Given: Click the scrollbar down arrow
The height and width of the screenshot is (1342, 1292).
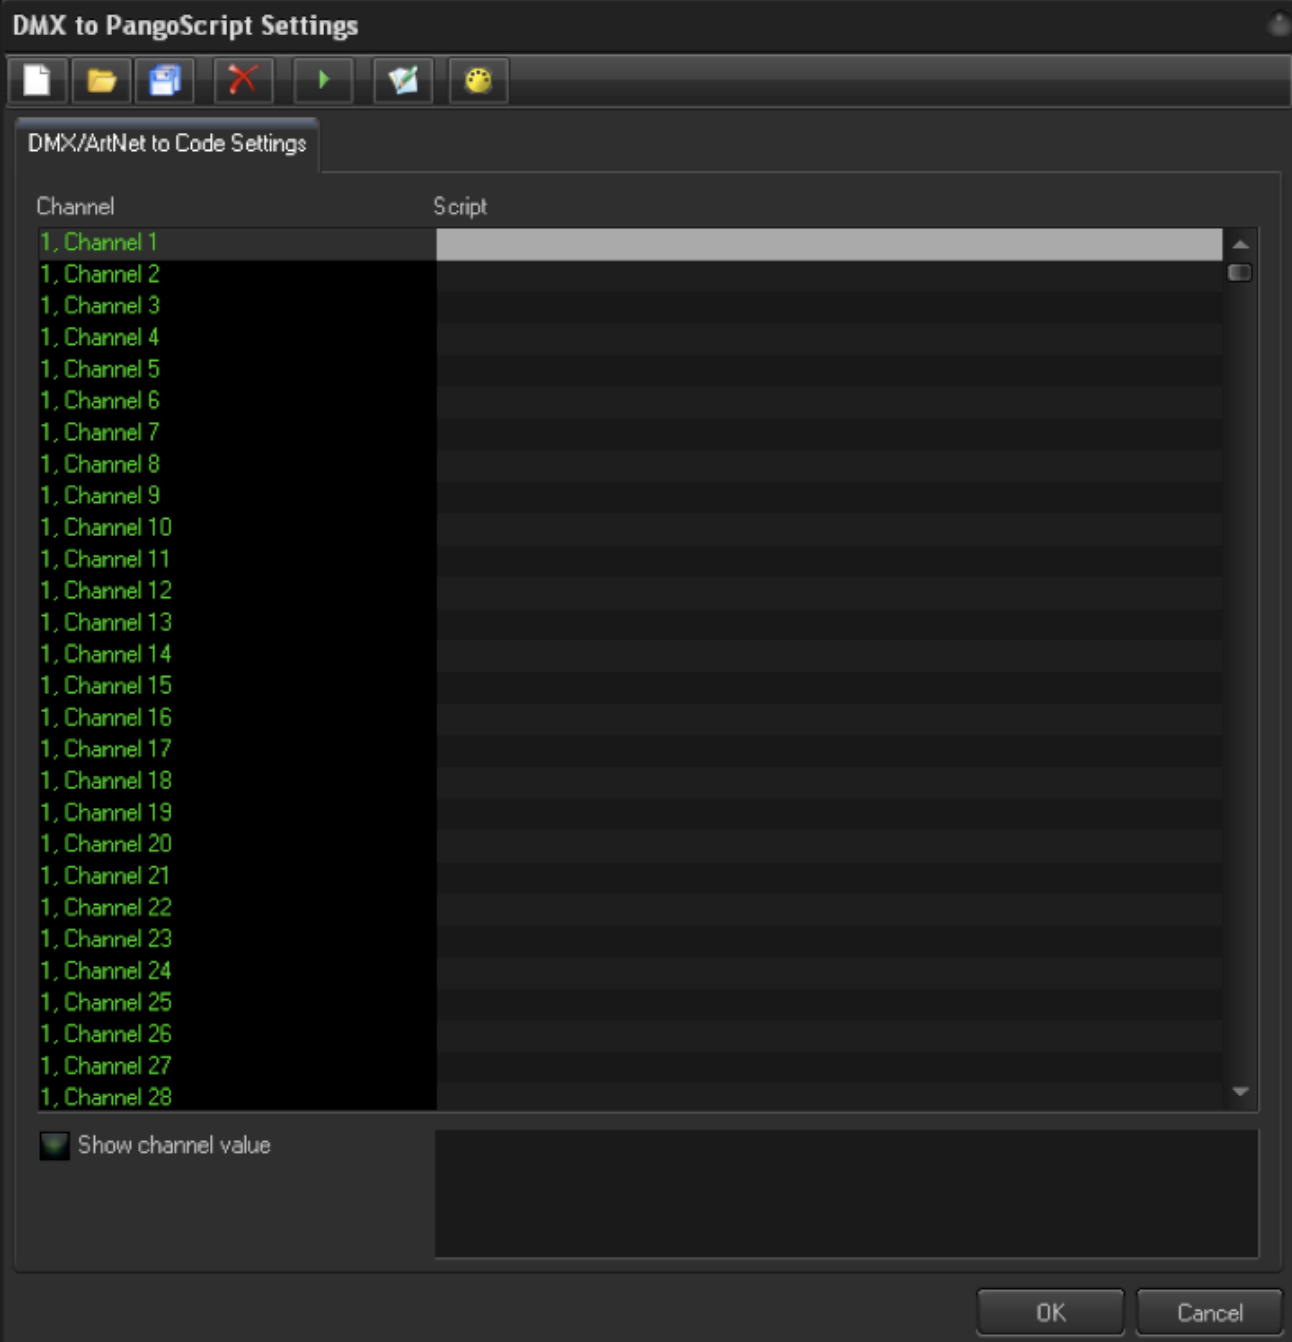Looking at the screenshot, I should [1240, 1092].
